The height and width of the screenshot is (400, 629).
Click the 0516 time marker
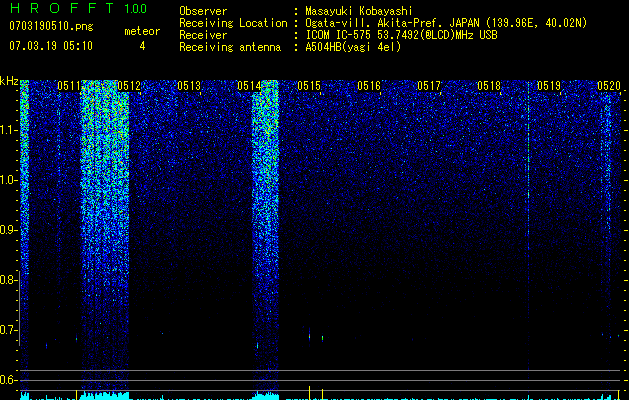(369, 86)
